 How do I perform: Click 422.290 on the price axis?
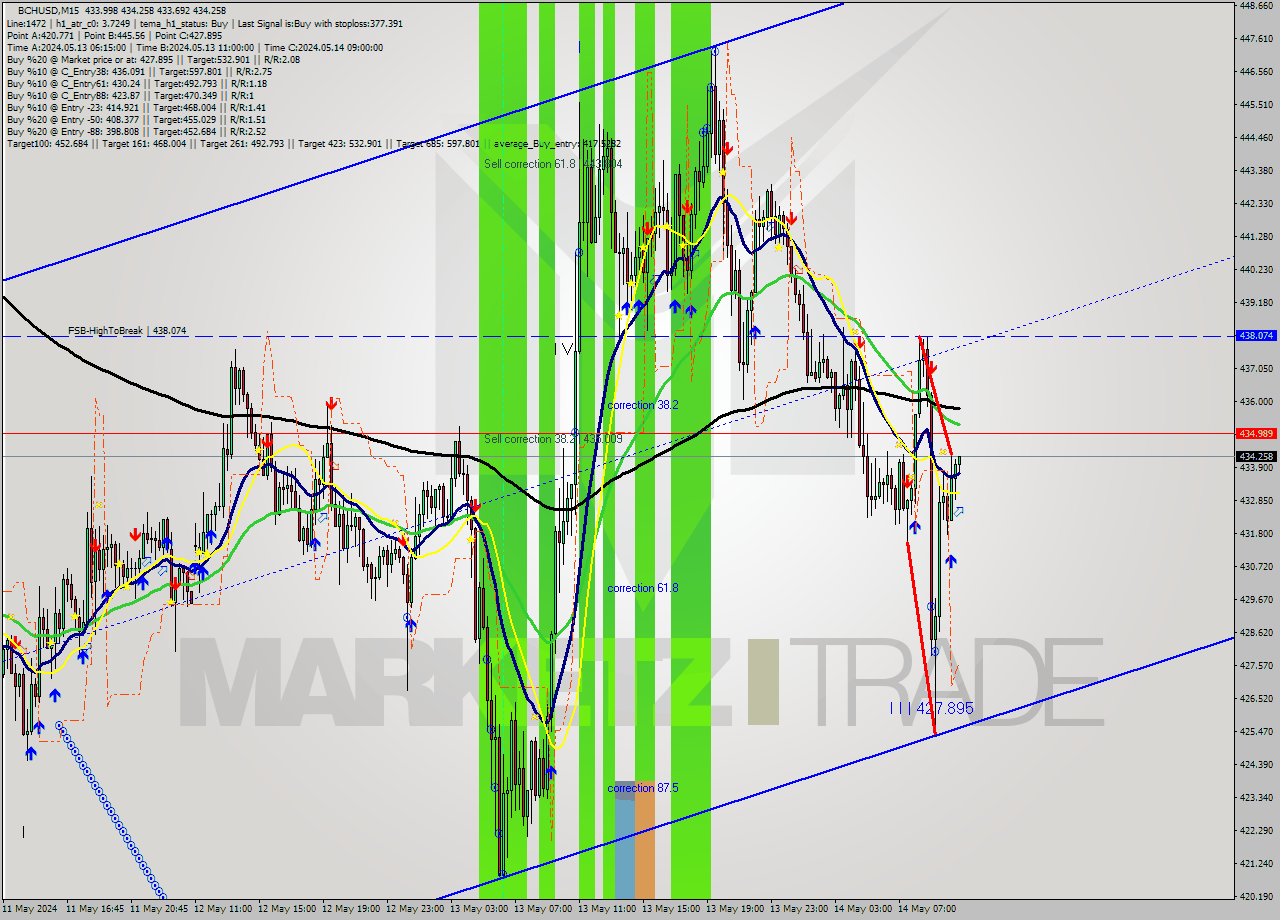tap(1255, 830)
